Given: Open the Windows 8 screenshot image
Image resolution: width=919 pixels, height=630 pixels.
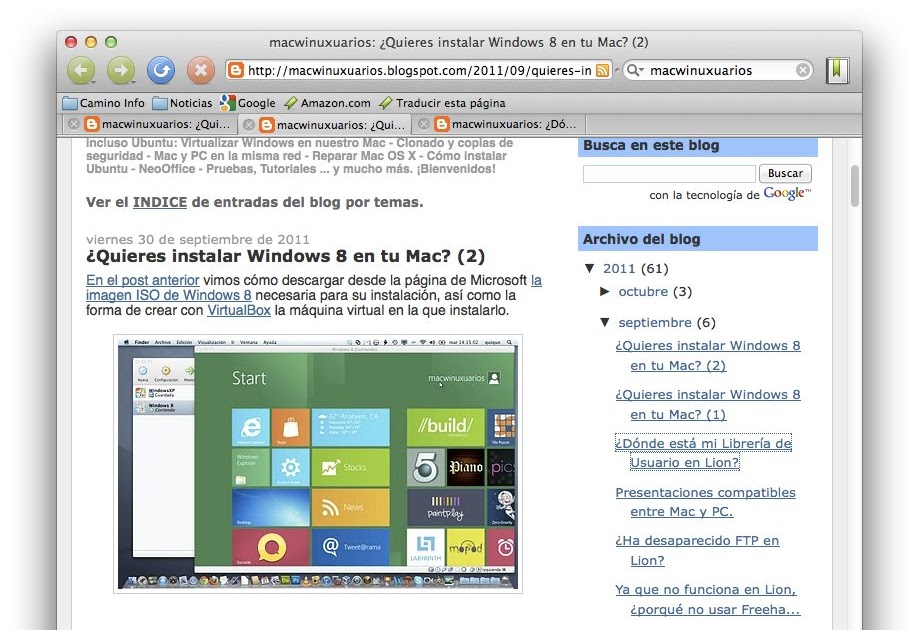Looking at the screenshot, I should (318, 464).
